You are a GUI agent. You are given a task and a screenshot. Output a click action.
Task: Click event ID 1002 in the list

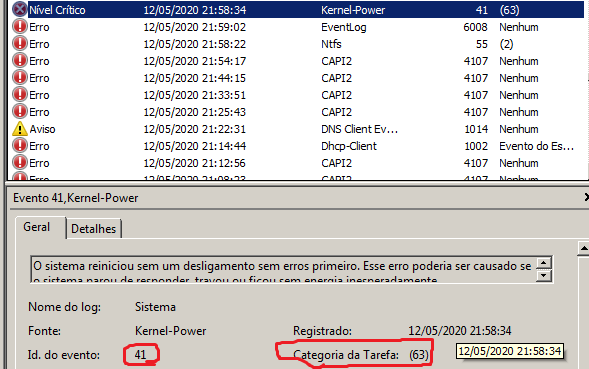point(476,146)
